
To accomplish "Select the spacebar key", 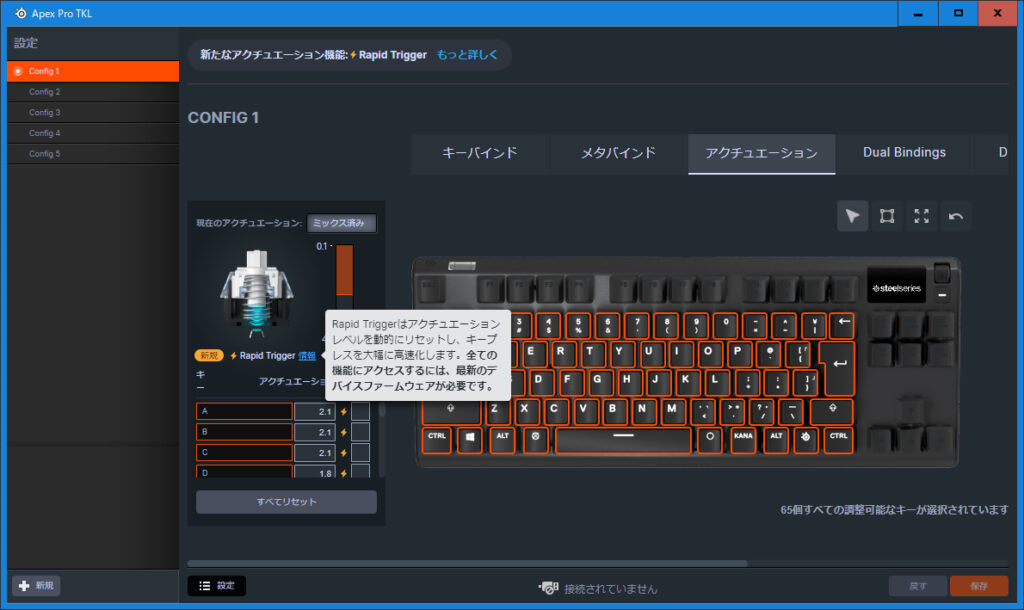I will coord(623,440).
